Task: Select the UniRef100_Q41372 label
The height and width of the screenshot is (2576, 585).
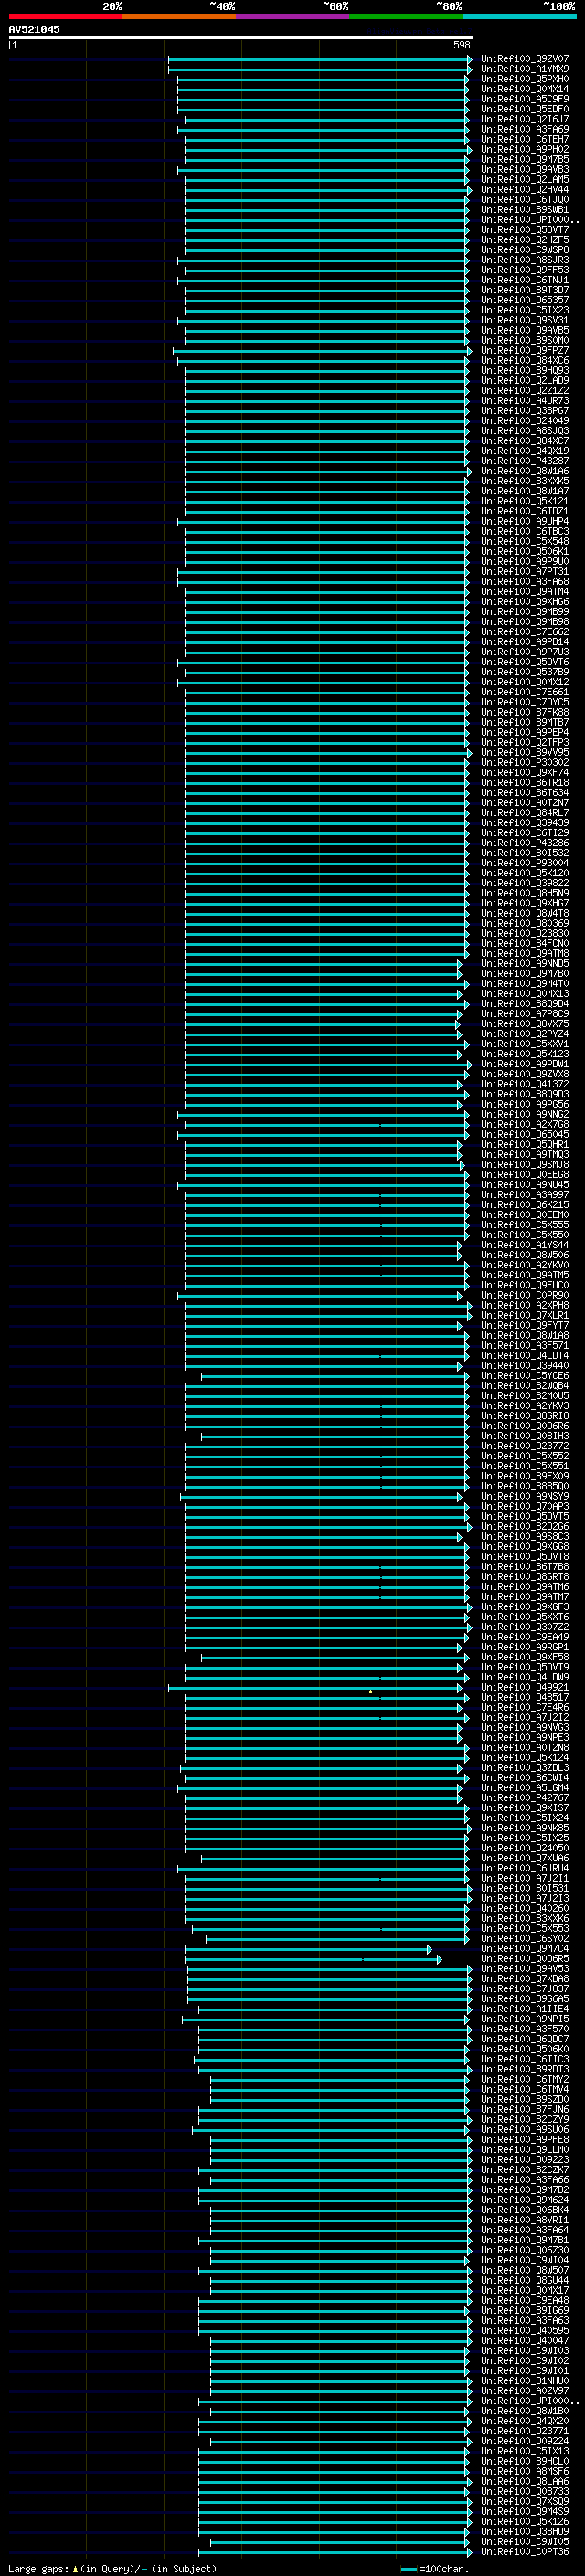Action: (525, 1084)
